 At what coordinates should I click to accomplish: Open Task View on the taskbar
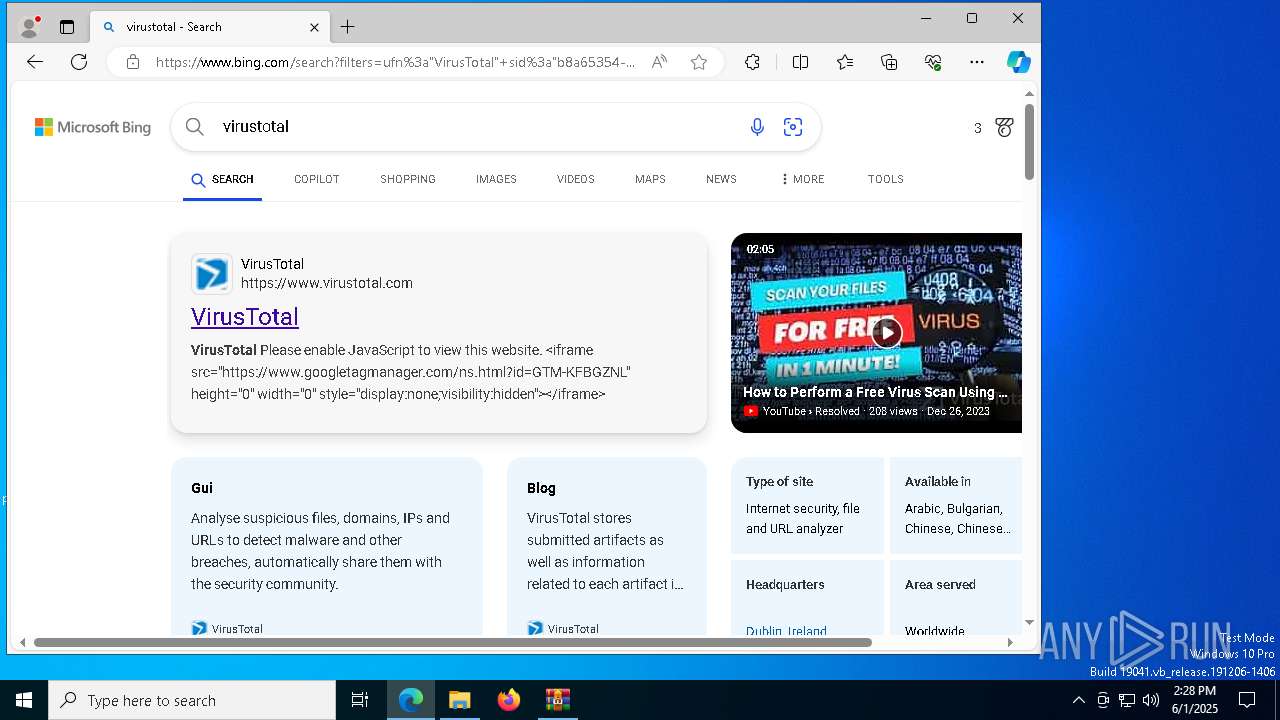(x=360, y=700)
